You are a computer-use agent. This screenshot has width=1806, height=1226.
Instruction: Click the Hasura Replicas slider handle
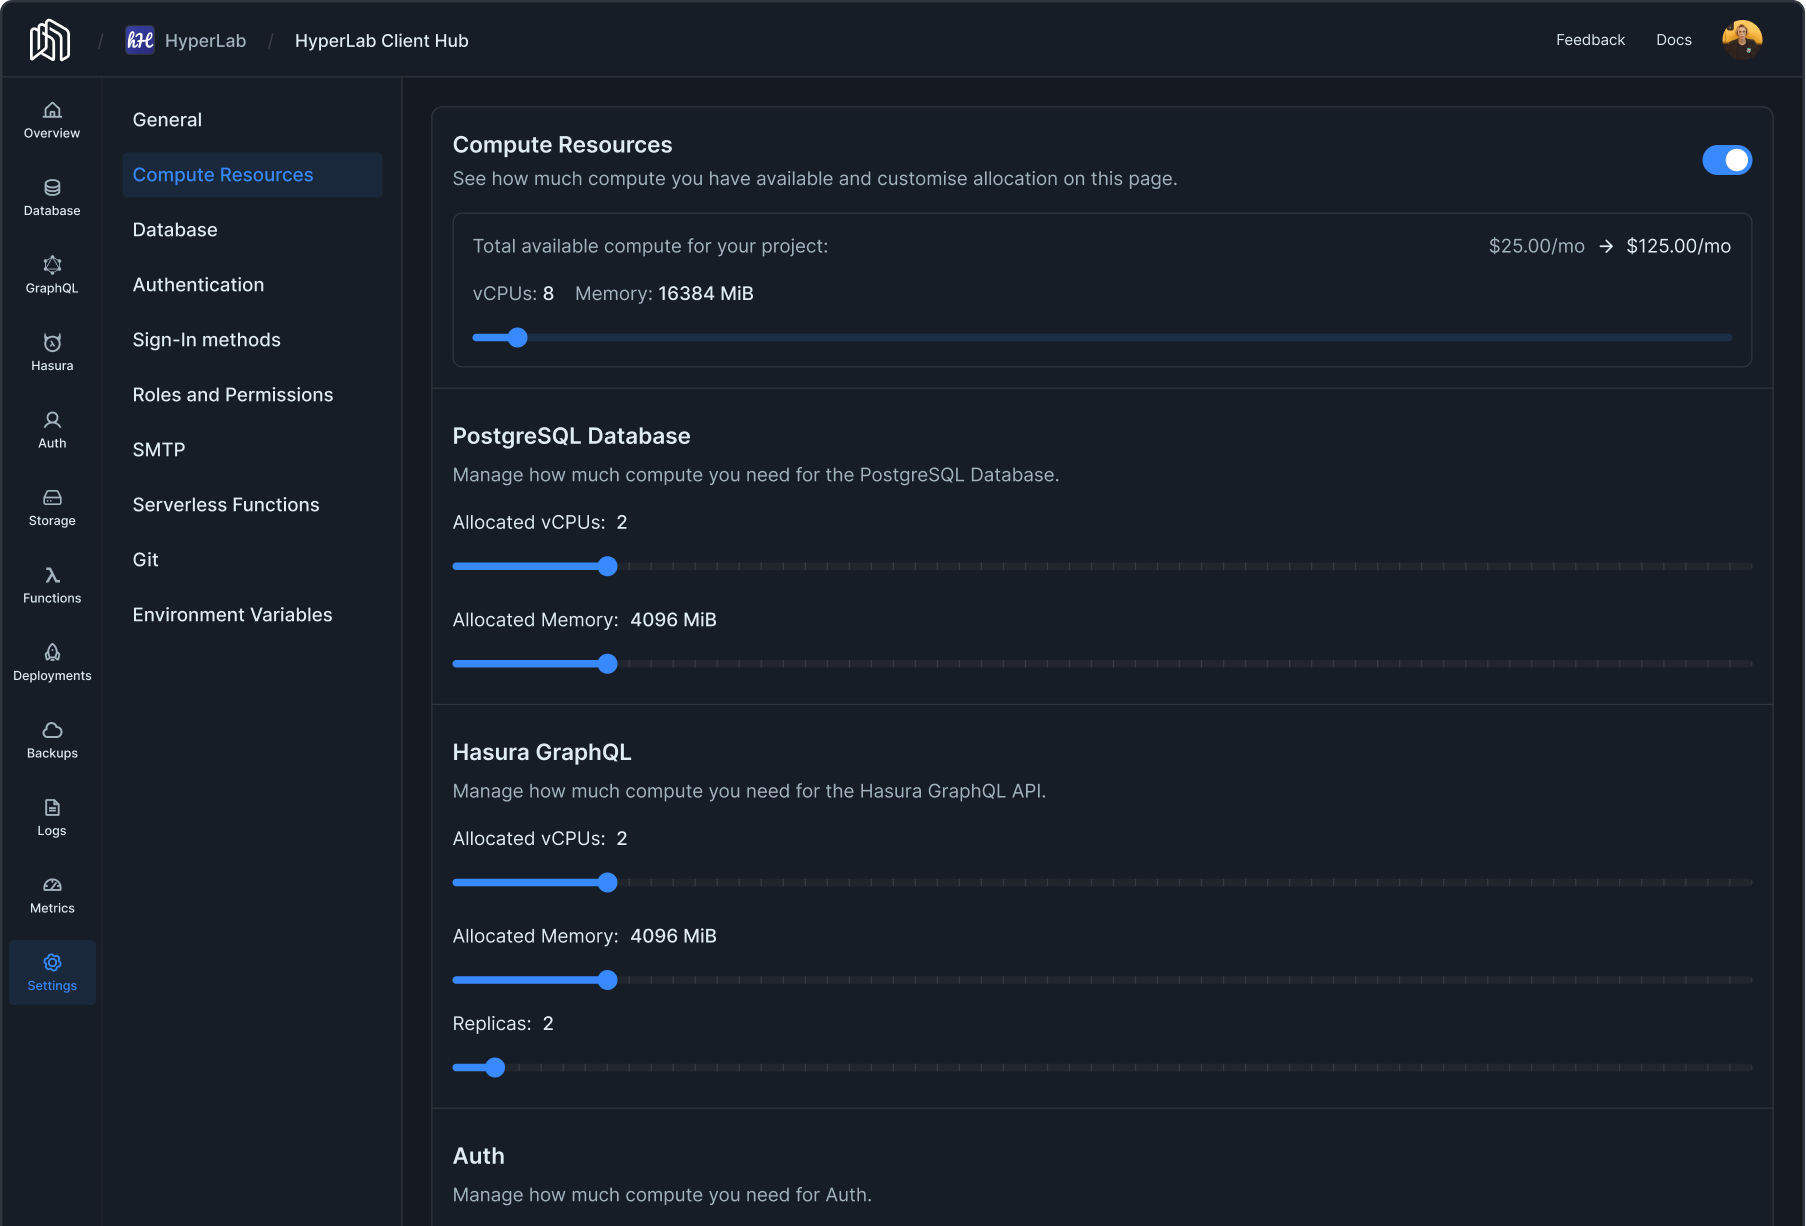click(x=495, y=1068)
